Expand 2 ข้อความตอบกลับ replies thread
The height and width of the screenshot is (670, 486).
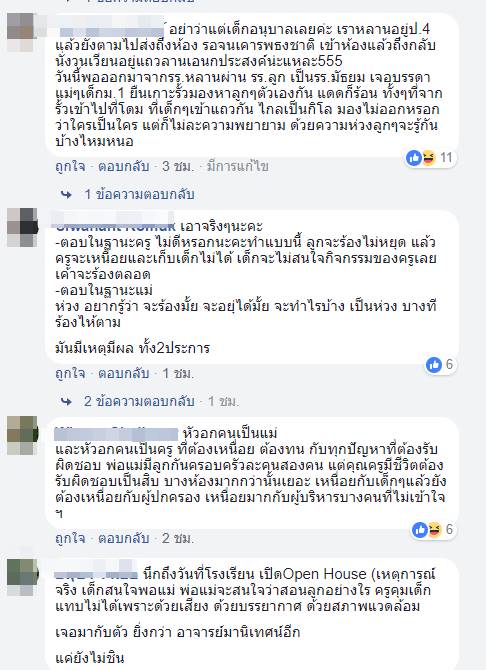pos(139,402)
